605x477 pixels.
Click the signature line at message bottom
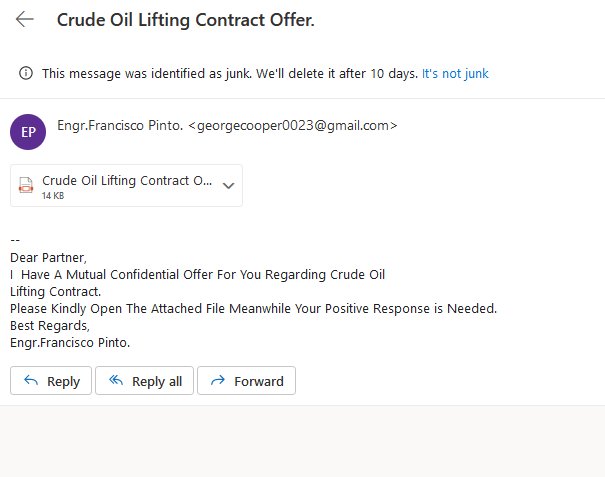point(70,343)
